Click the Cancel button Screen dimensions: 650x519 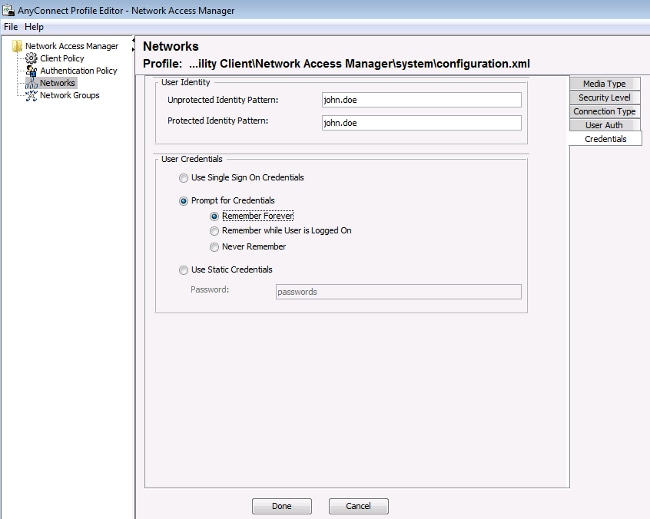click(x=359, y=506)
